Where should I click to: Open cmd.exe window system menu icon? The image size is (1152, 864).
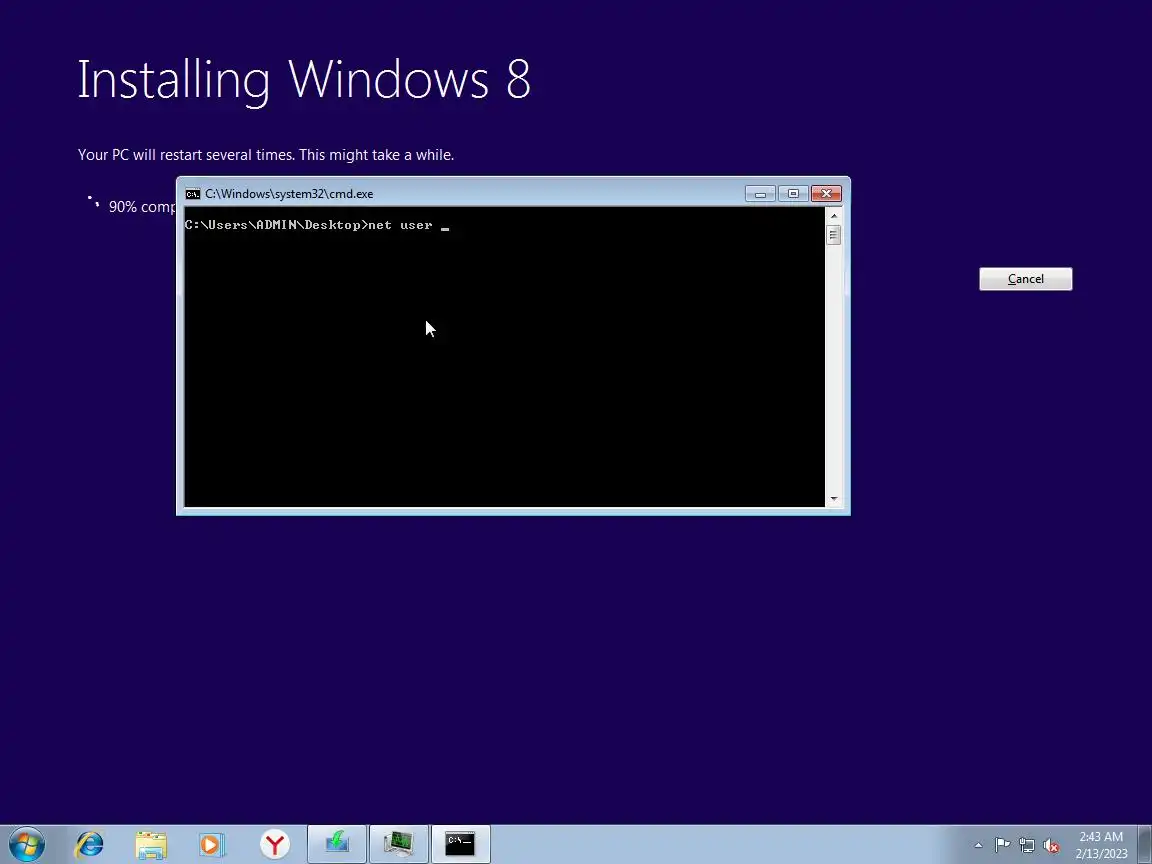coord(192,194)
